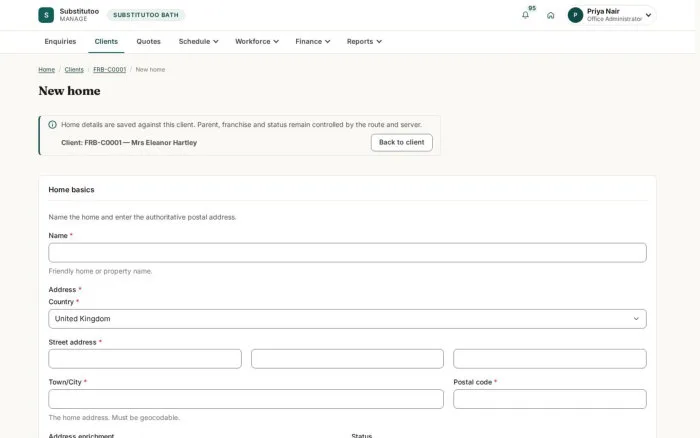This screenshot has width=700, height=438.
Task: Go to the Enquiries tab
Action: 60,42
